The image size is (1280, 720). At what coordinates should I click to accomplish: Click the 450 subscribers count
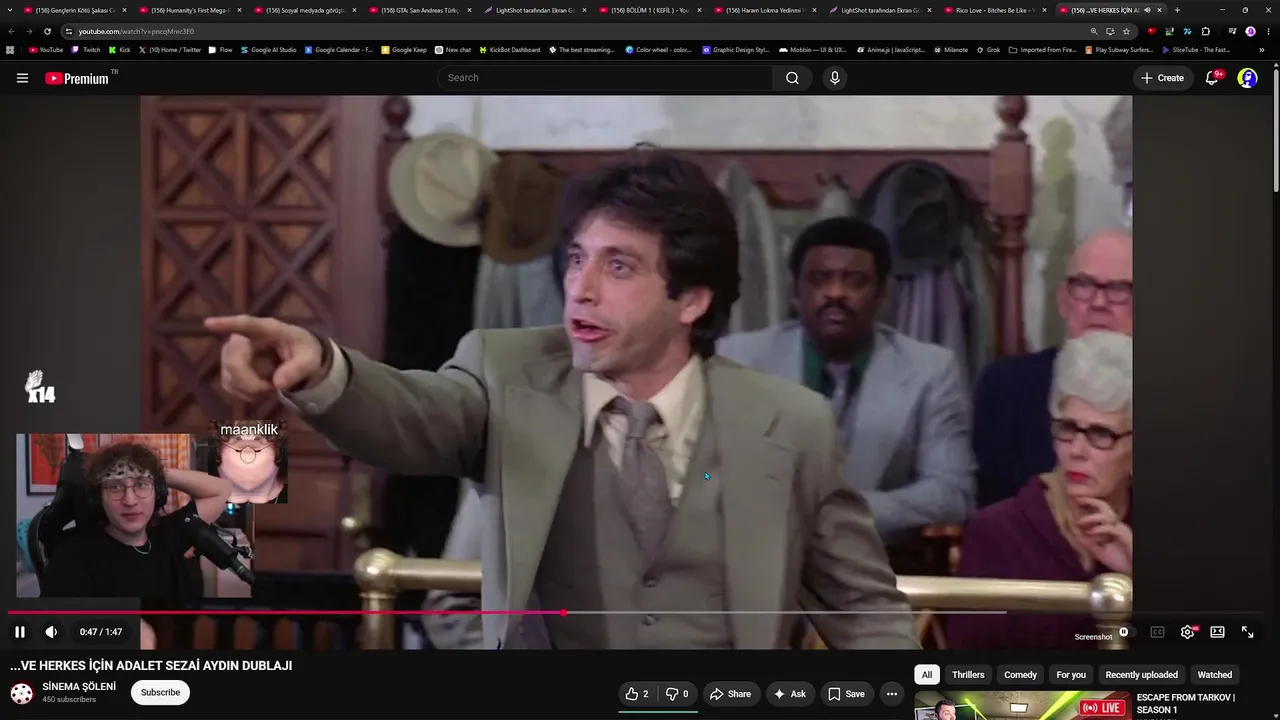[x=69, y=700]
